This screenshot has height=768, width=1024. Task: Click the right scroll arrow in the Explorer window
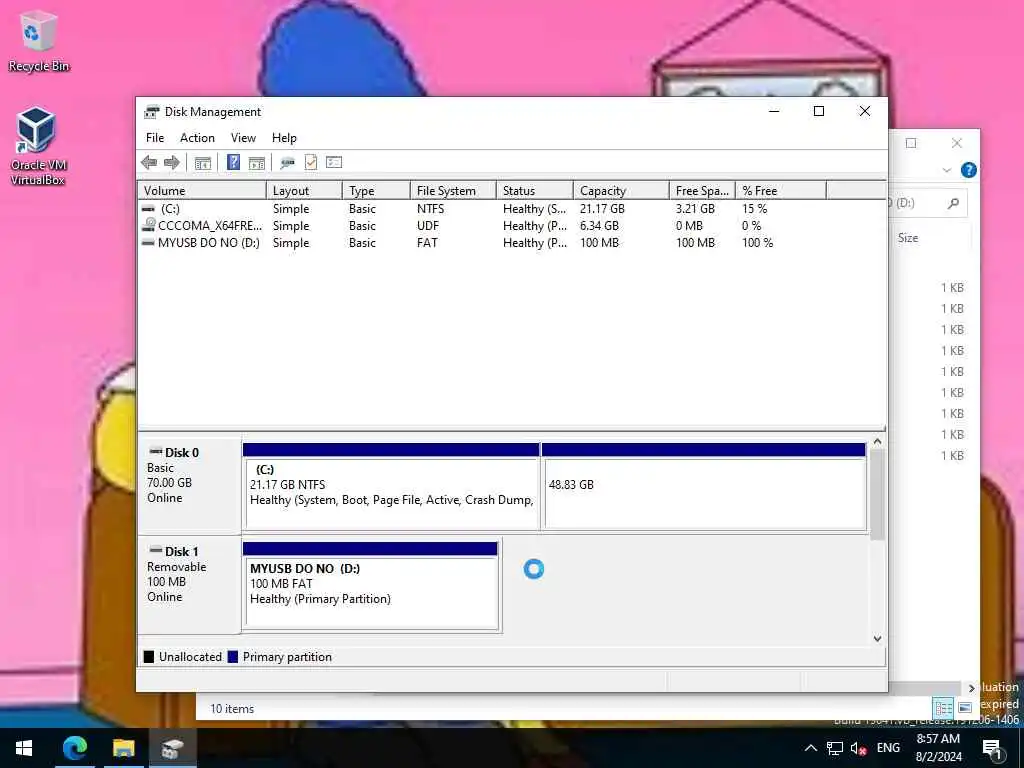point(971,688)
